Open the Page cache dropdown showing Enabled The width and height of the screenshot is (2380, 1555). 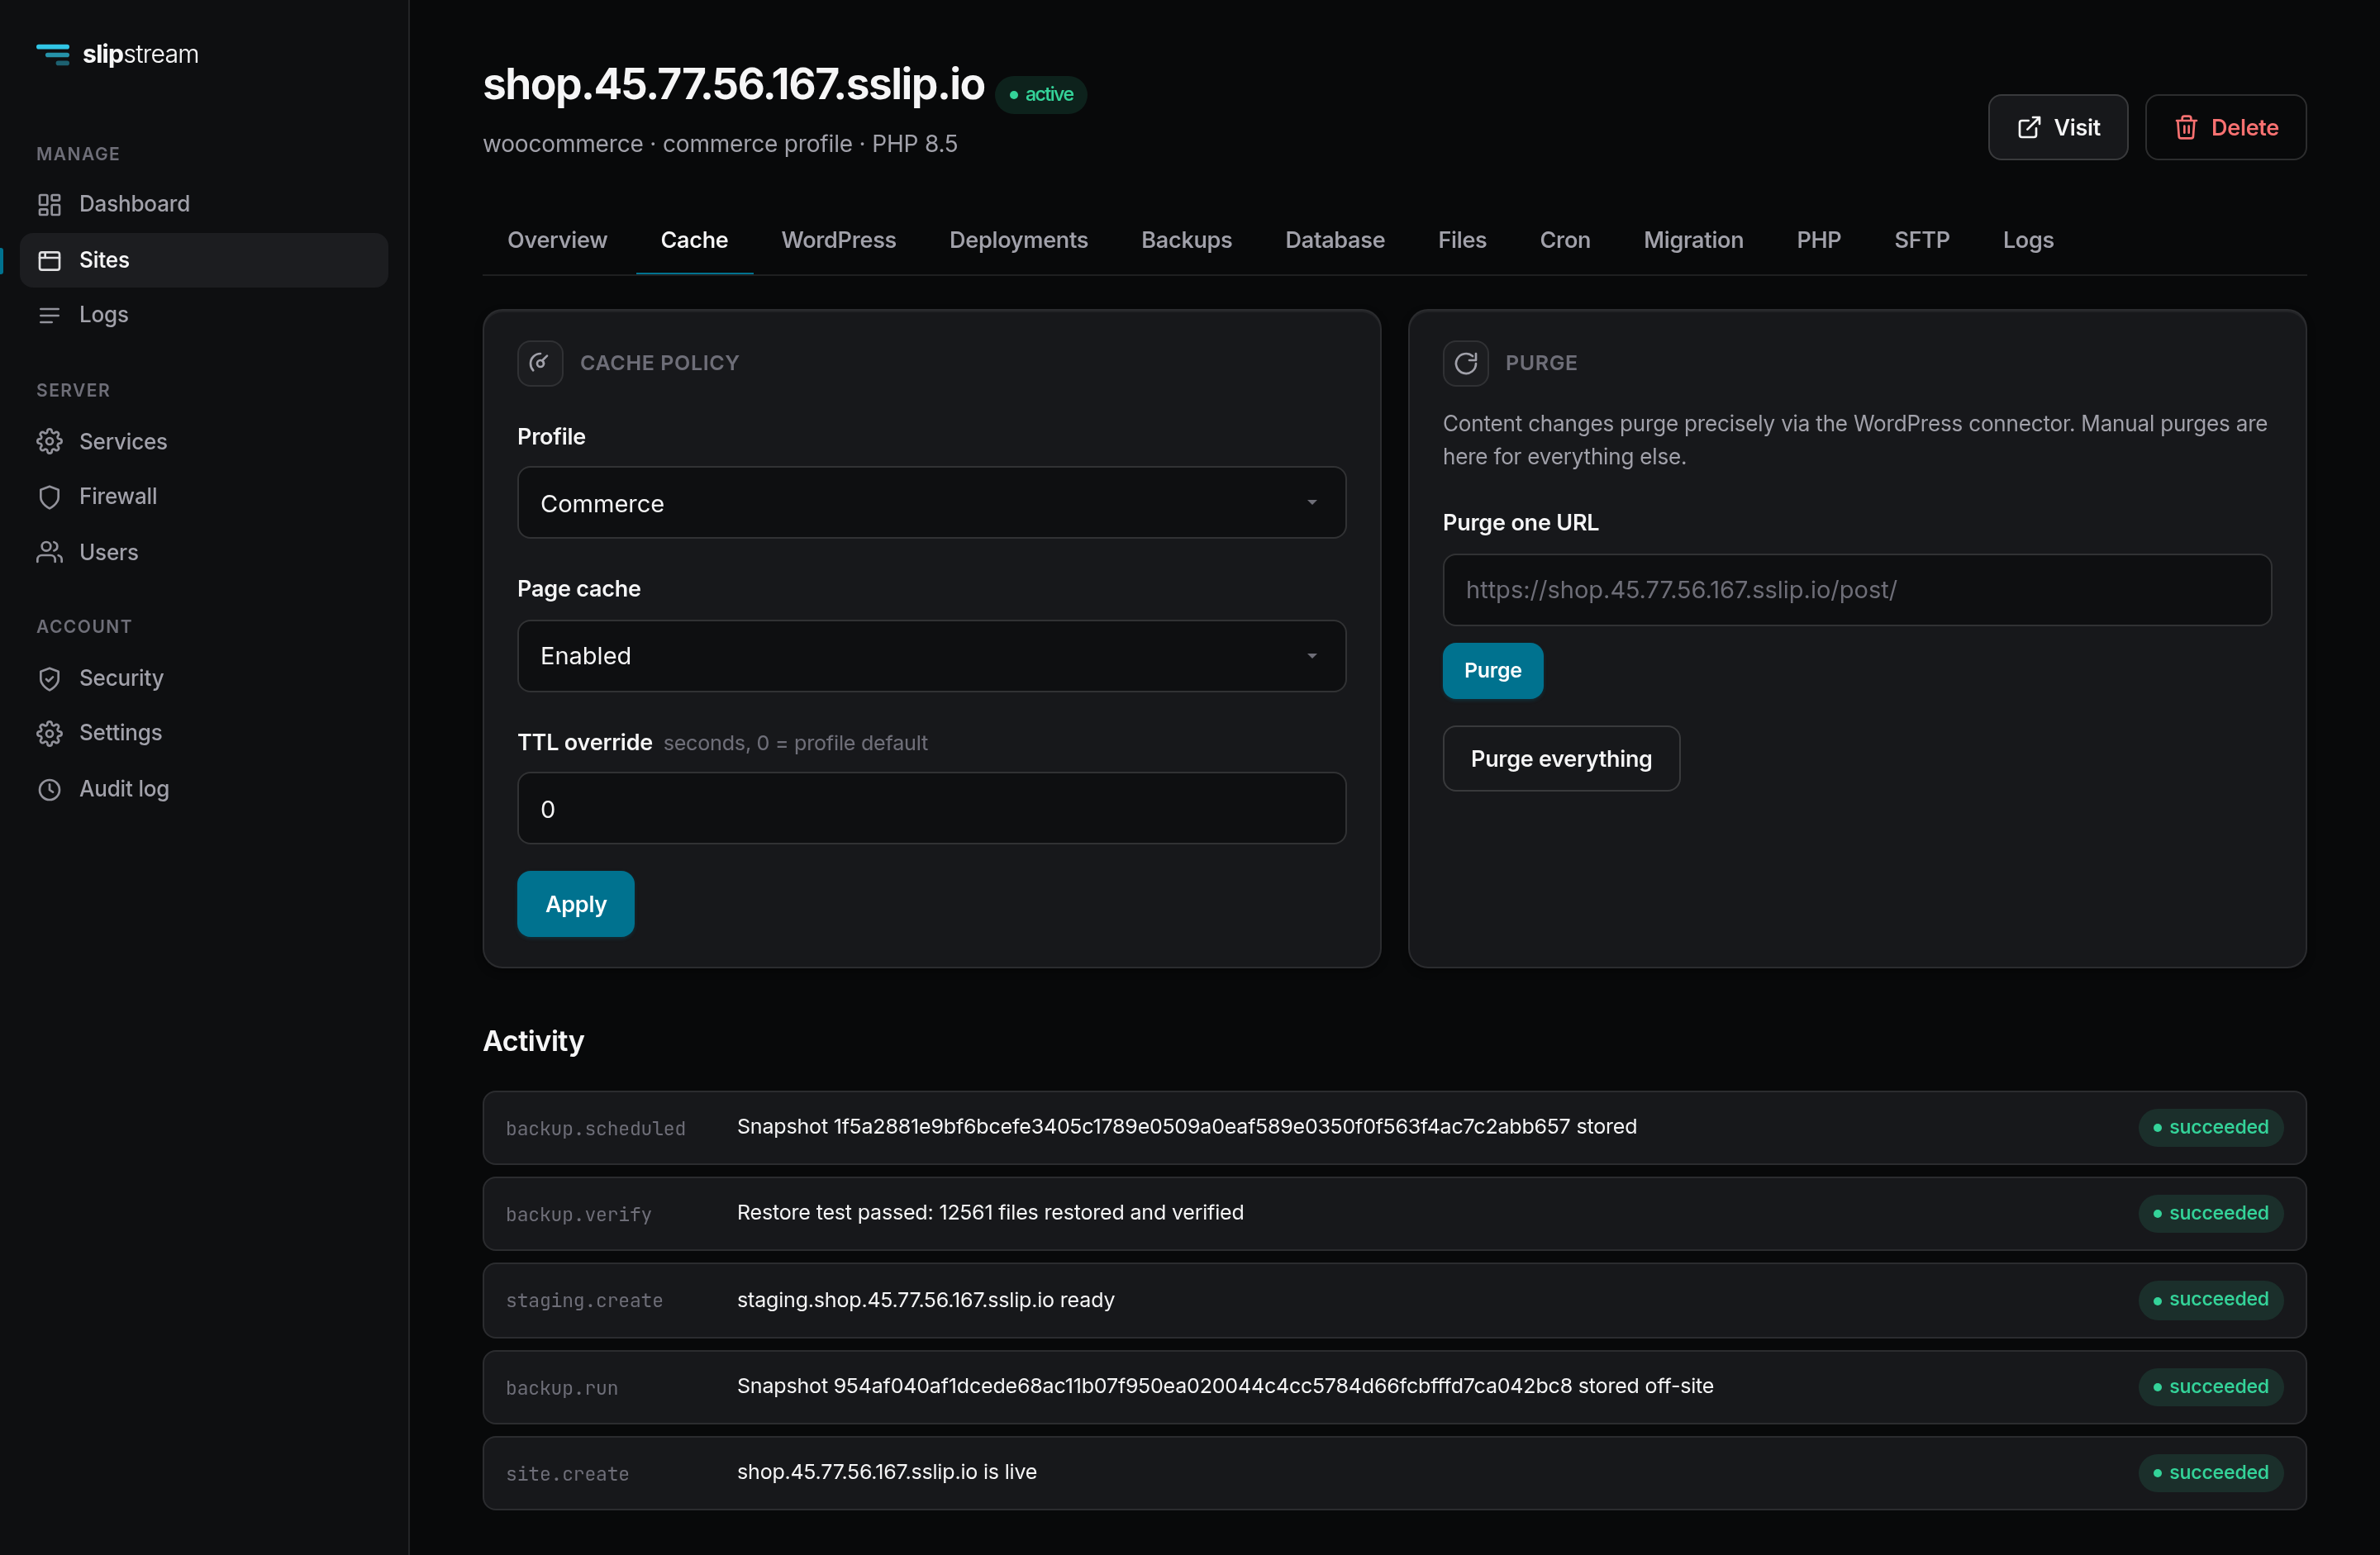click(931, 656)
